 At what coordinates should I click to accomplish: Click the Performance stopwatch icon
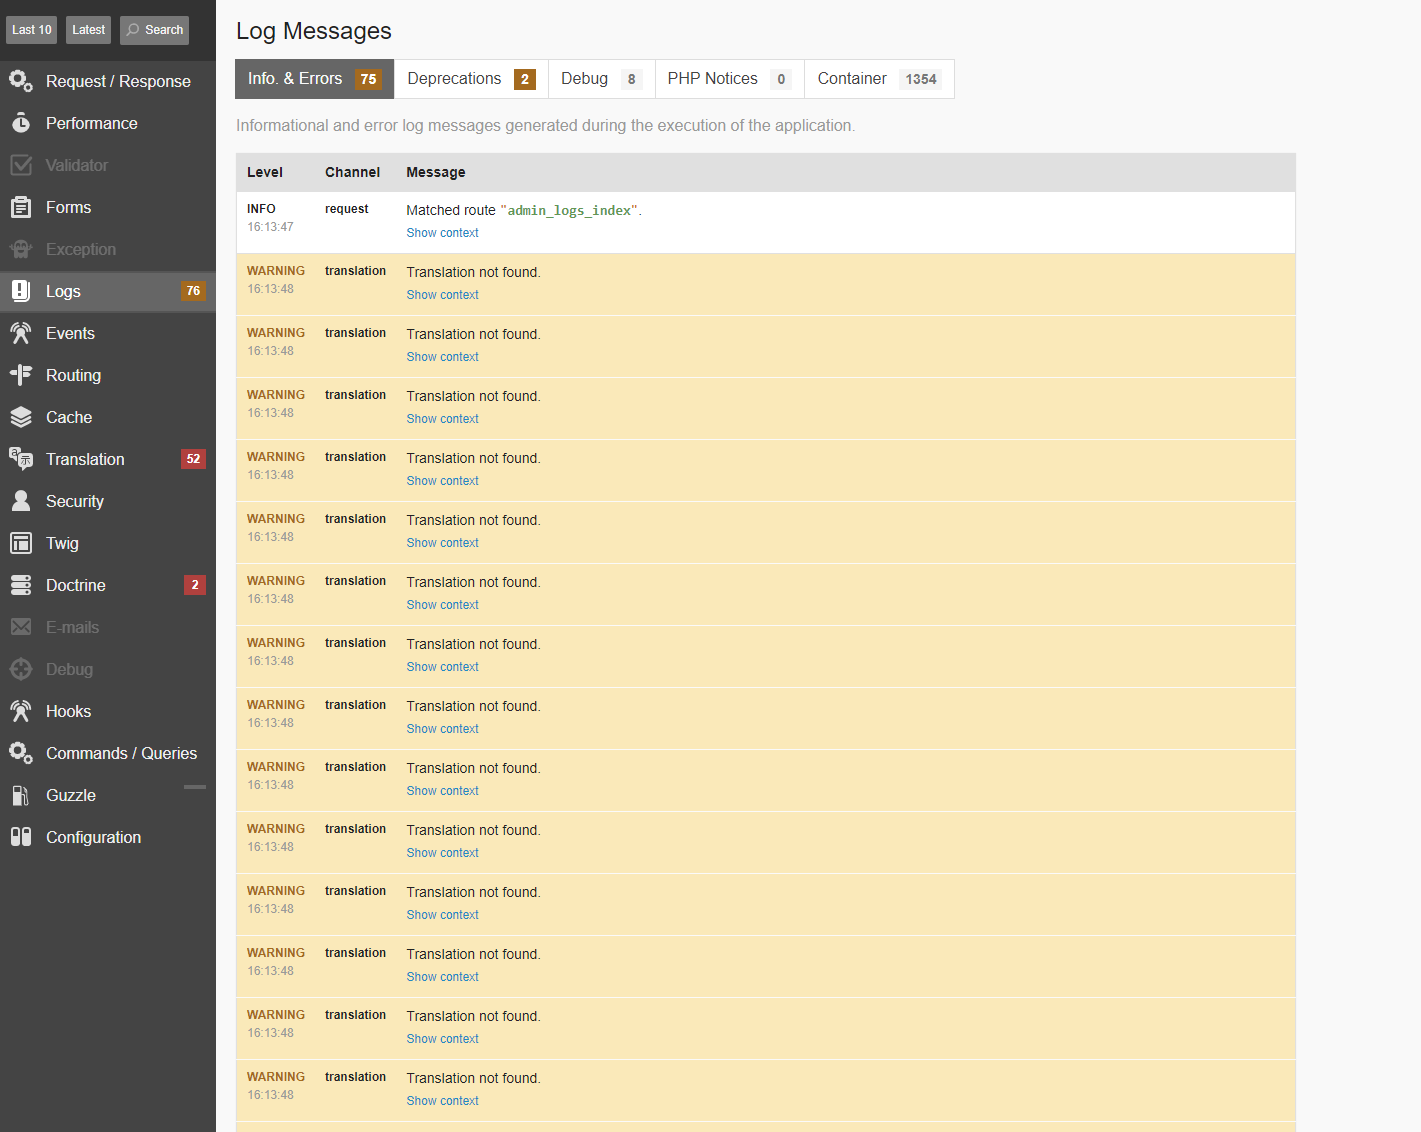point(21,123)
